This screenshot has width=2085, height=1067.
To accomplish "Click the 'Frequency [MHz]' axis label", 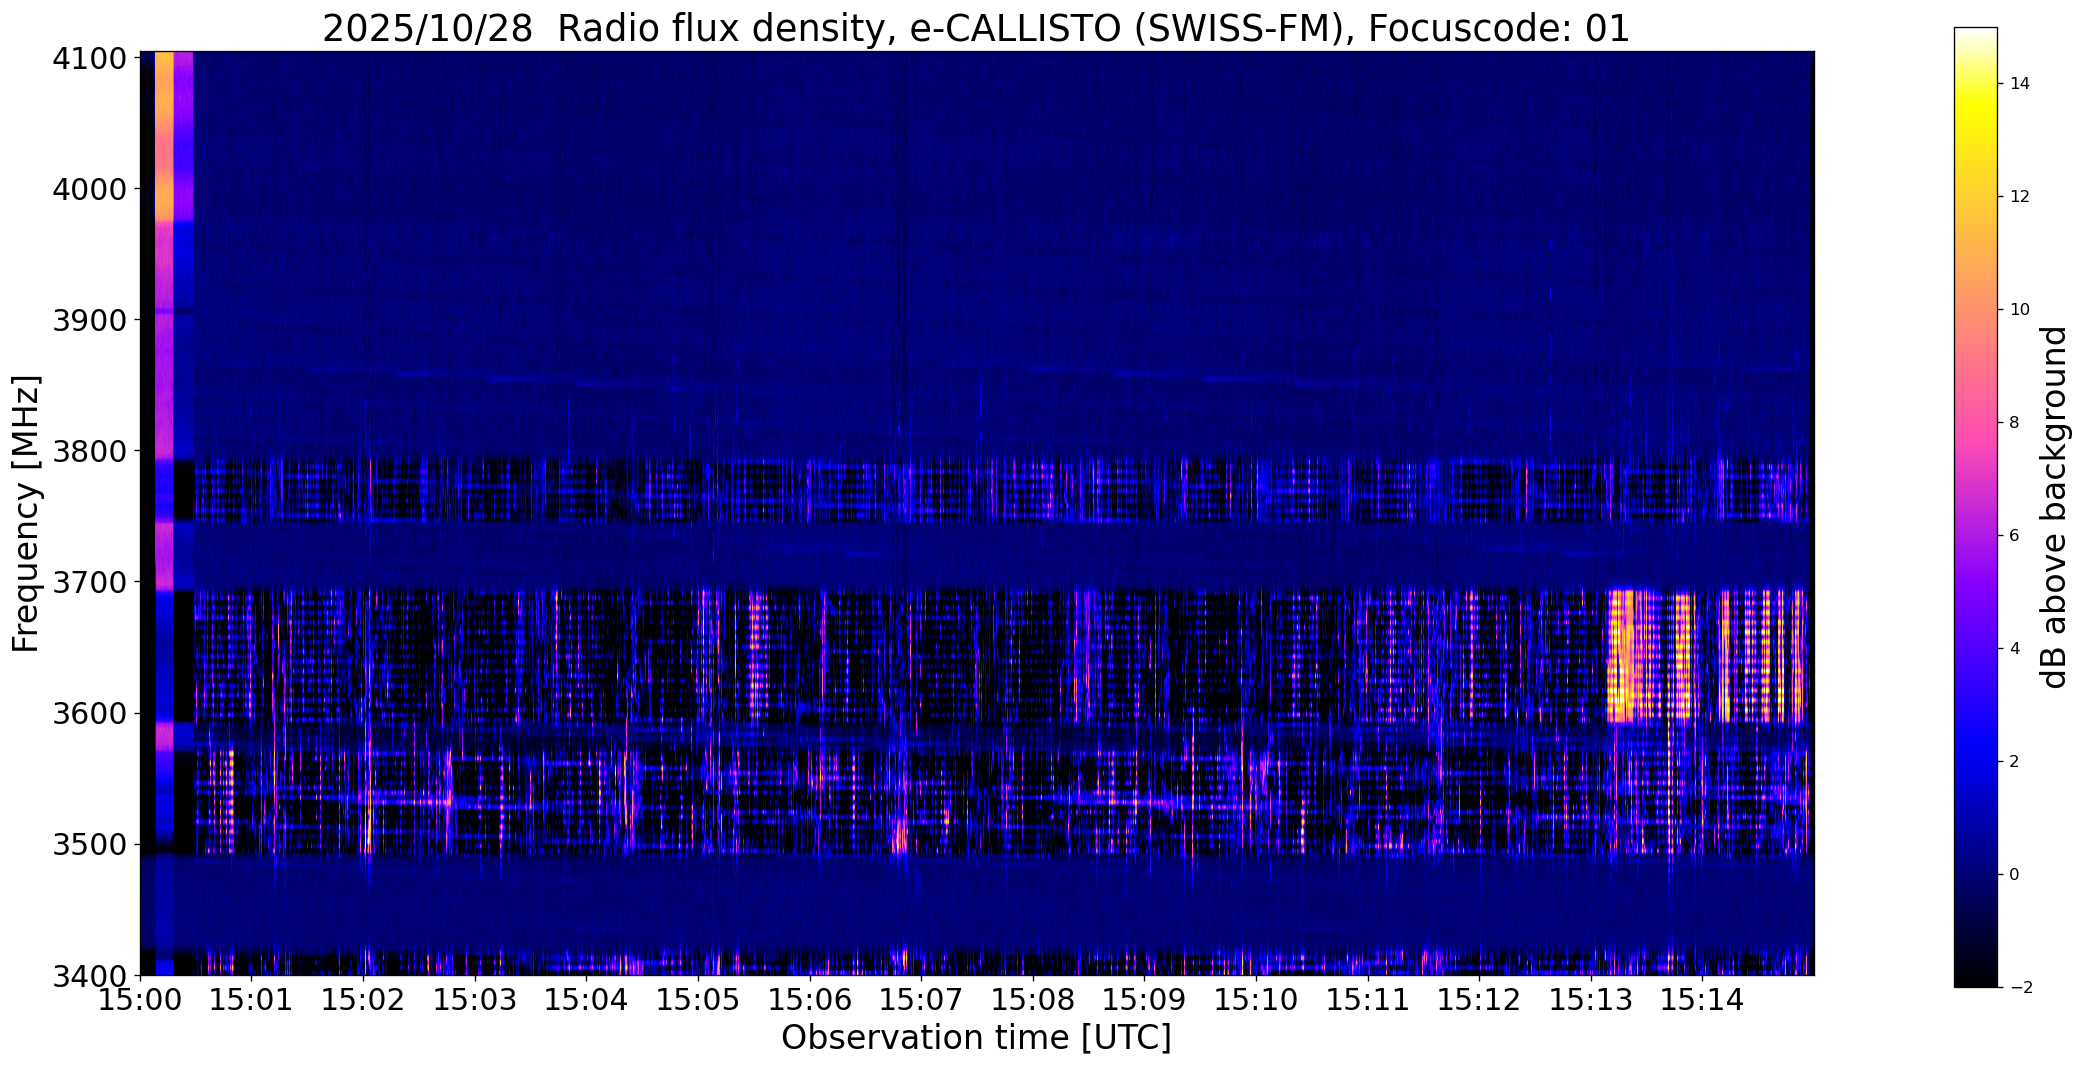I will (26, 513).
